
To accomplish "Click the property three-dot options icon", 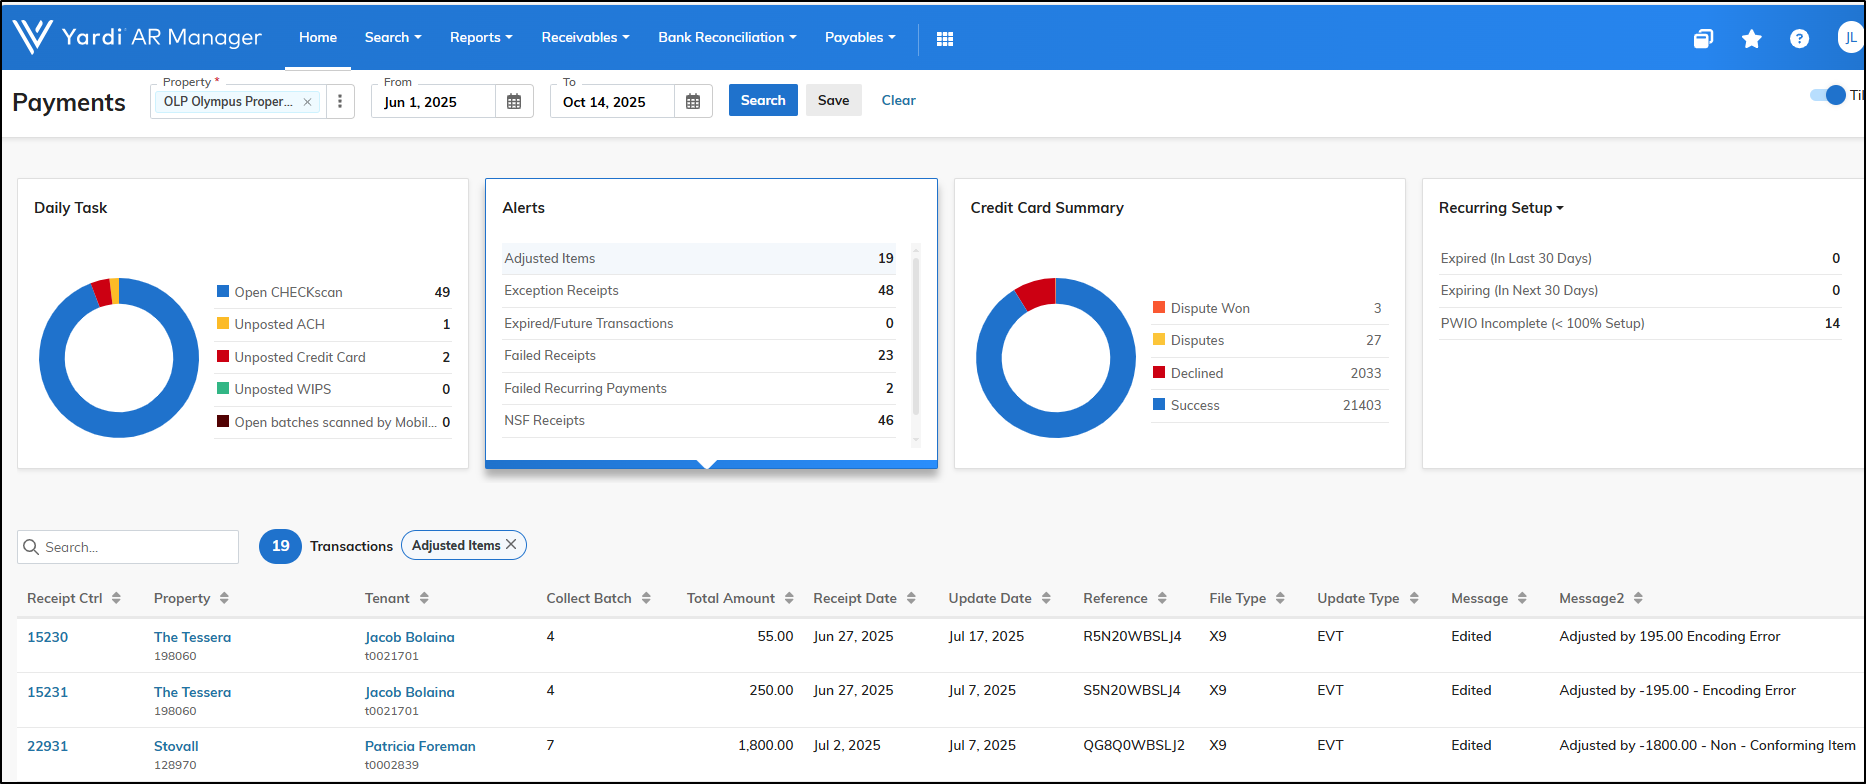I will pos(340,102).
